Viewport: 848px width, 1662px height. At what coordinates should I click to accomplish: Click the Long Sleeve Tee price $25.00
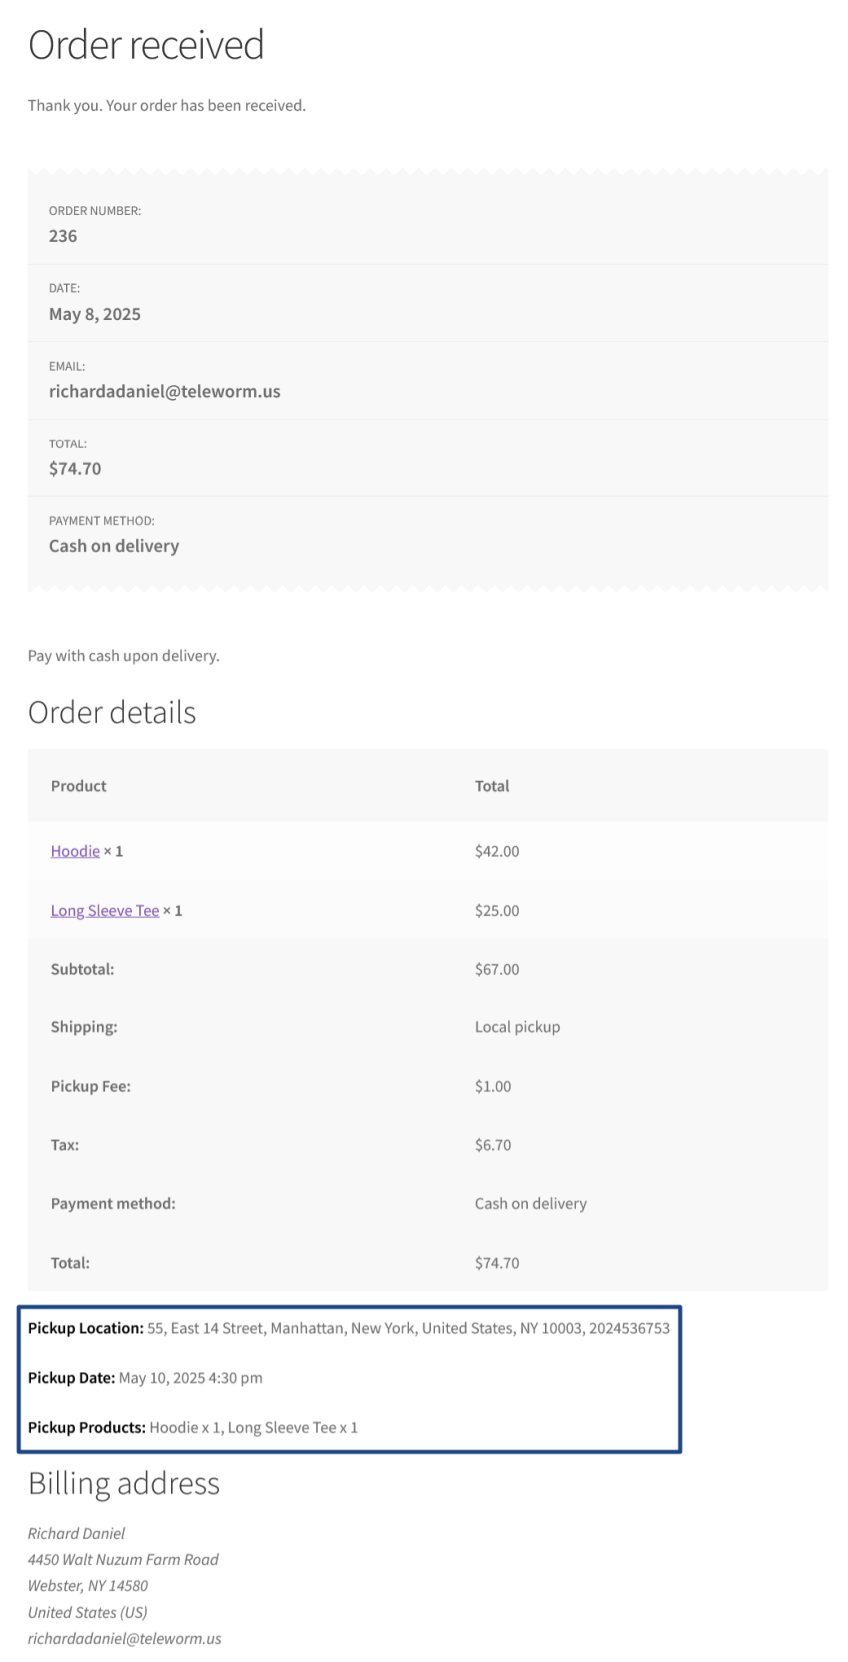pyautogui.click(x=497, y=910)
